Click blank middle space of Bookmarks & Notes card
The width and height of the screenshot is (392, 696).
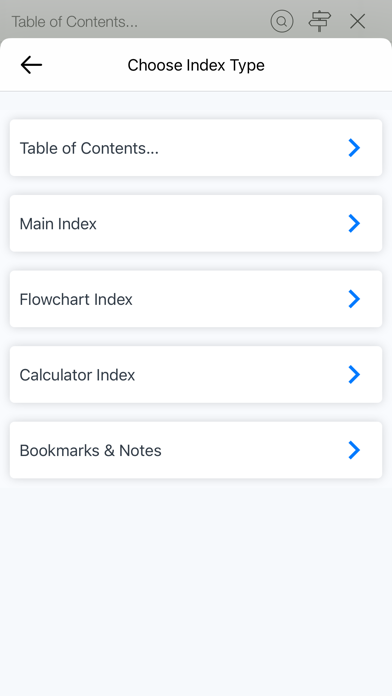(x=253, y=450)
